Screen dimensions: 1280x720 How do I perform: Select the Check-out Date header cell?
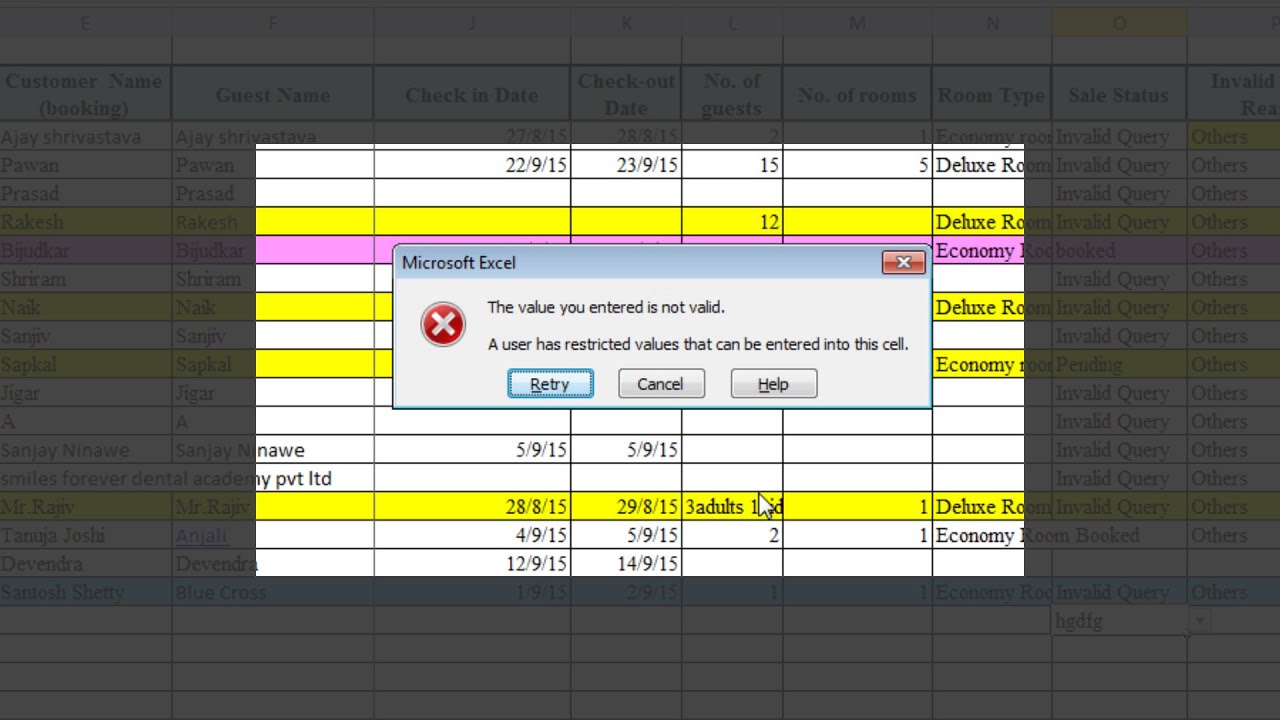[x=626, y=94]
